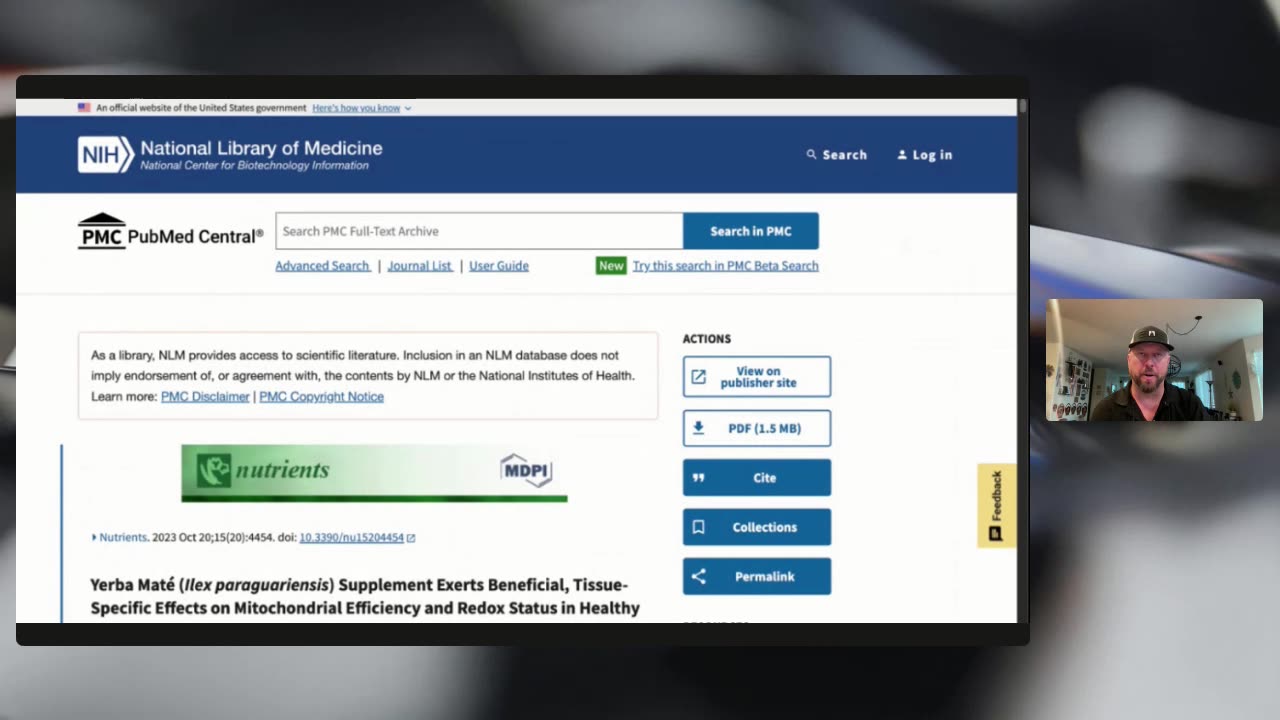
Task: Click the green New badge
Action: pos(611,266)
